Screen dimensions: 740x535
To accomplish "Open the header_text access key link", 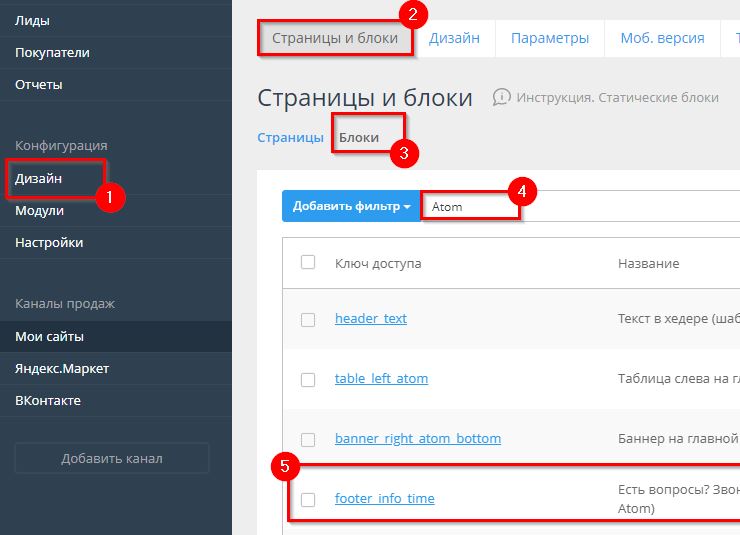I will click(x=371, y=318).
